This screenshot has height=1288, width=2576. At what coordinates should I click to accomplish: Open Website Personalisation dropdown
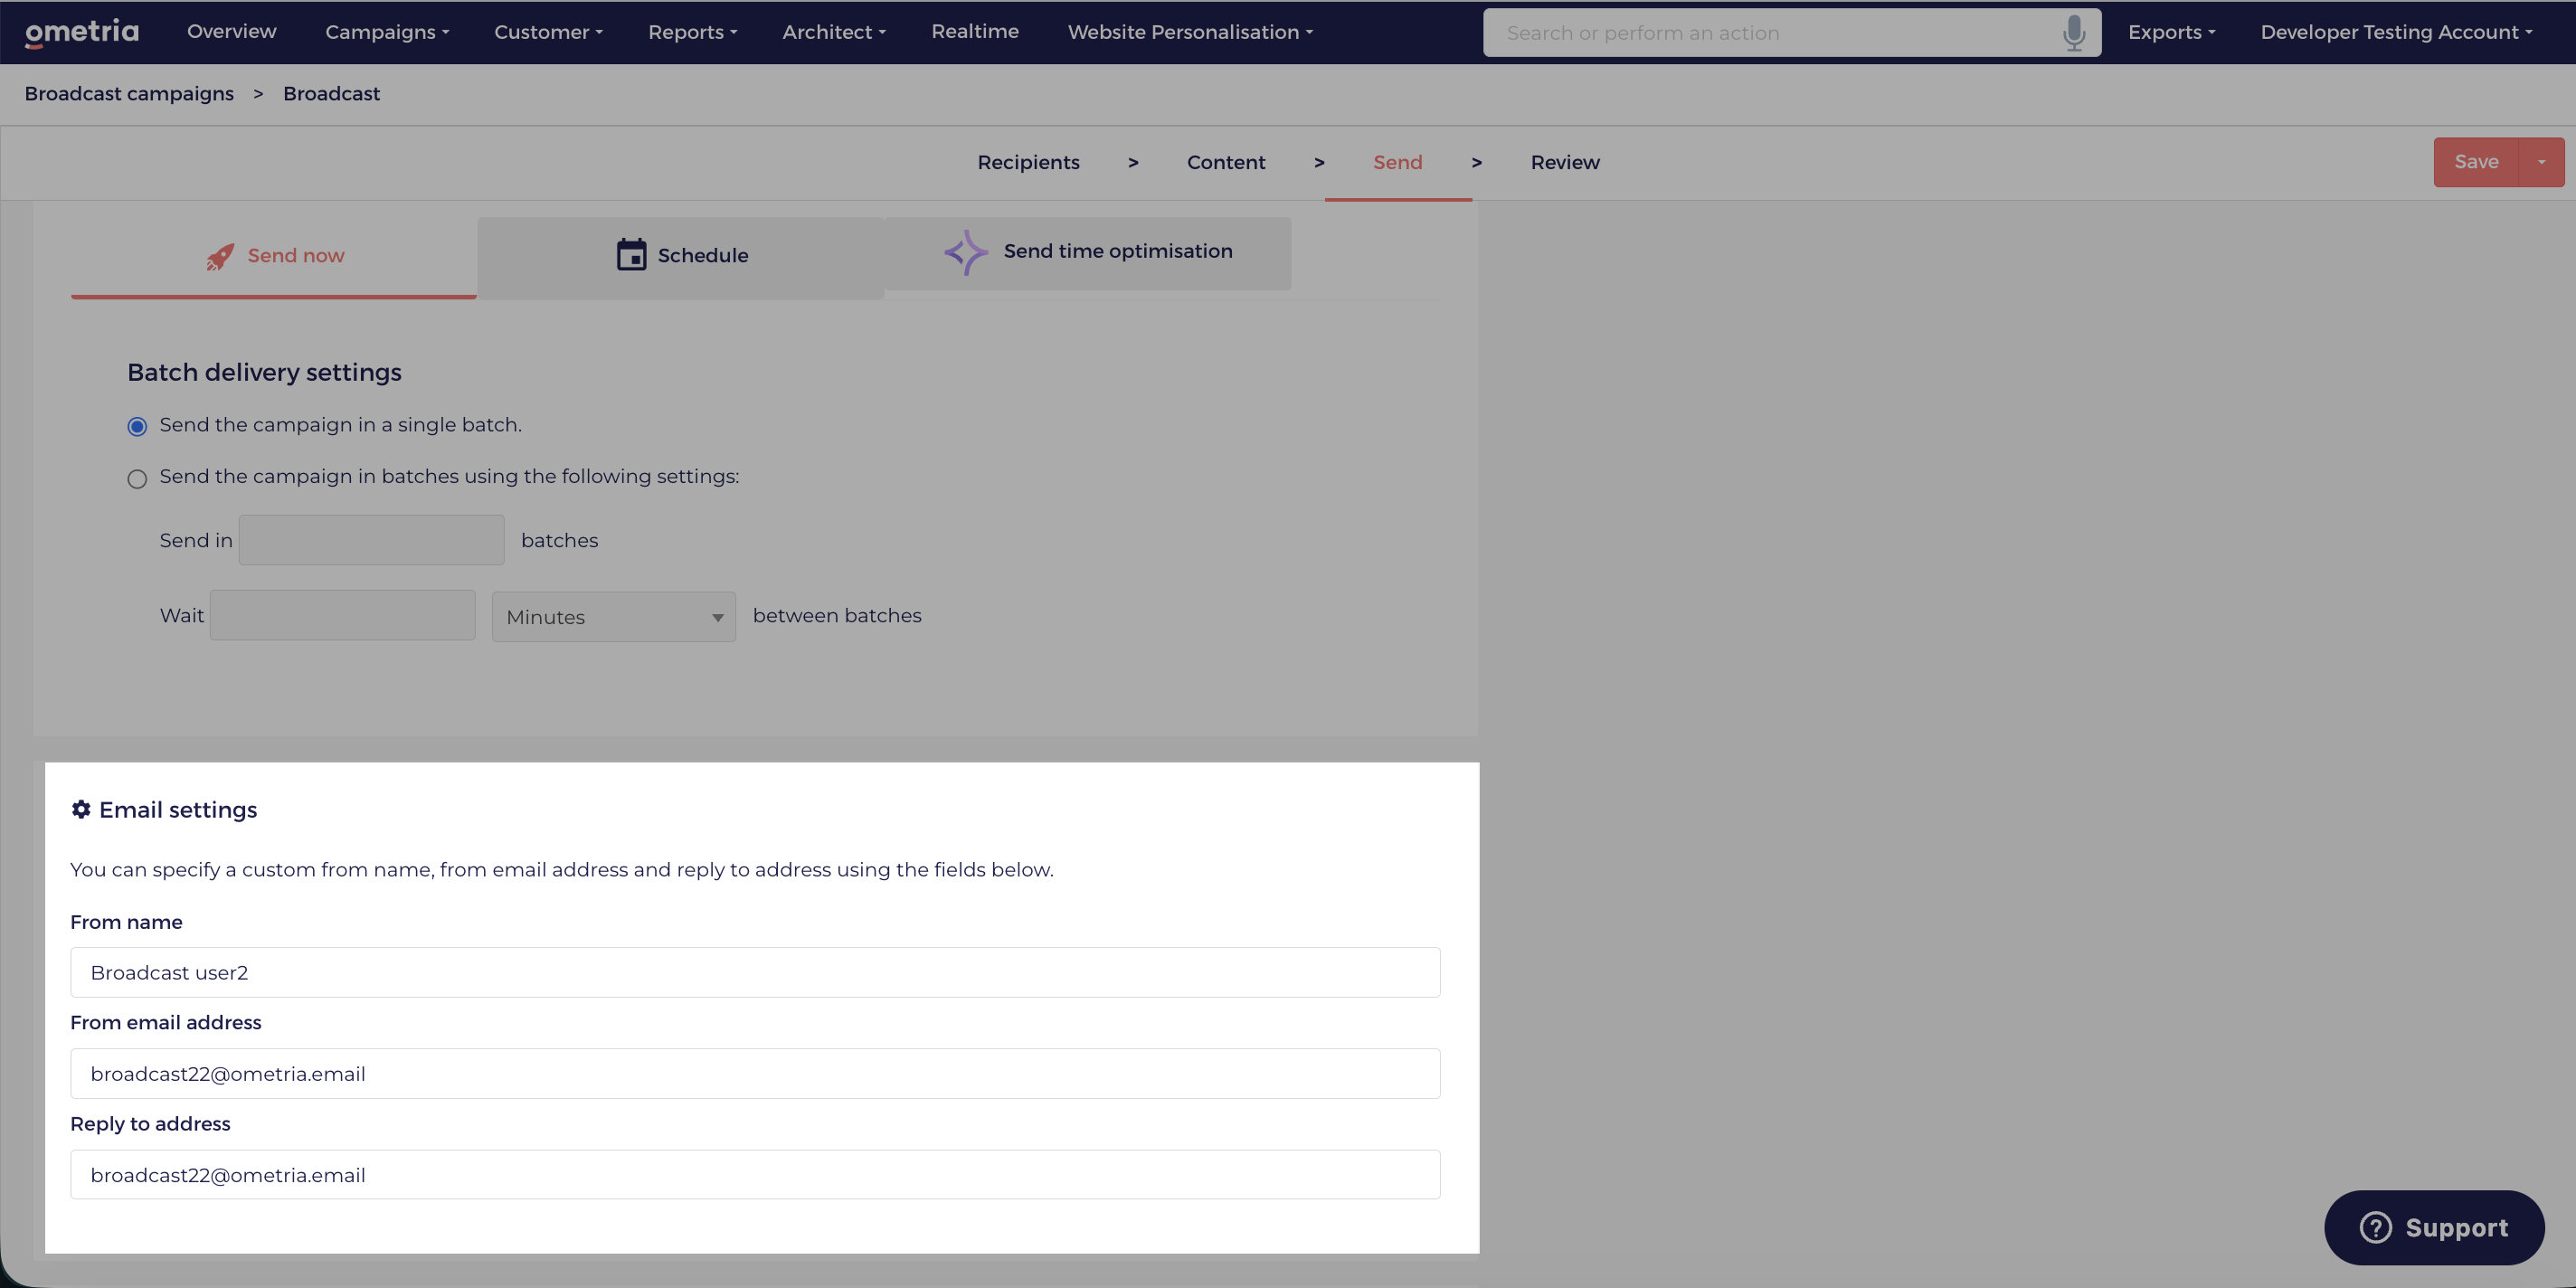tap(1190, 32)
